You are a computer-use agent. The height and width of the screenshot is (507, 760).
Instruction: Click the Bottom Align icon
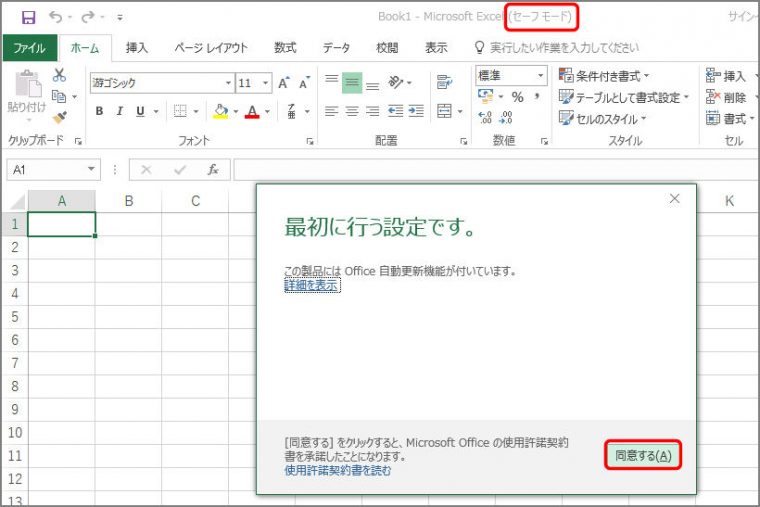point(373,86)
